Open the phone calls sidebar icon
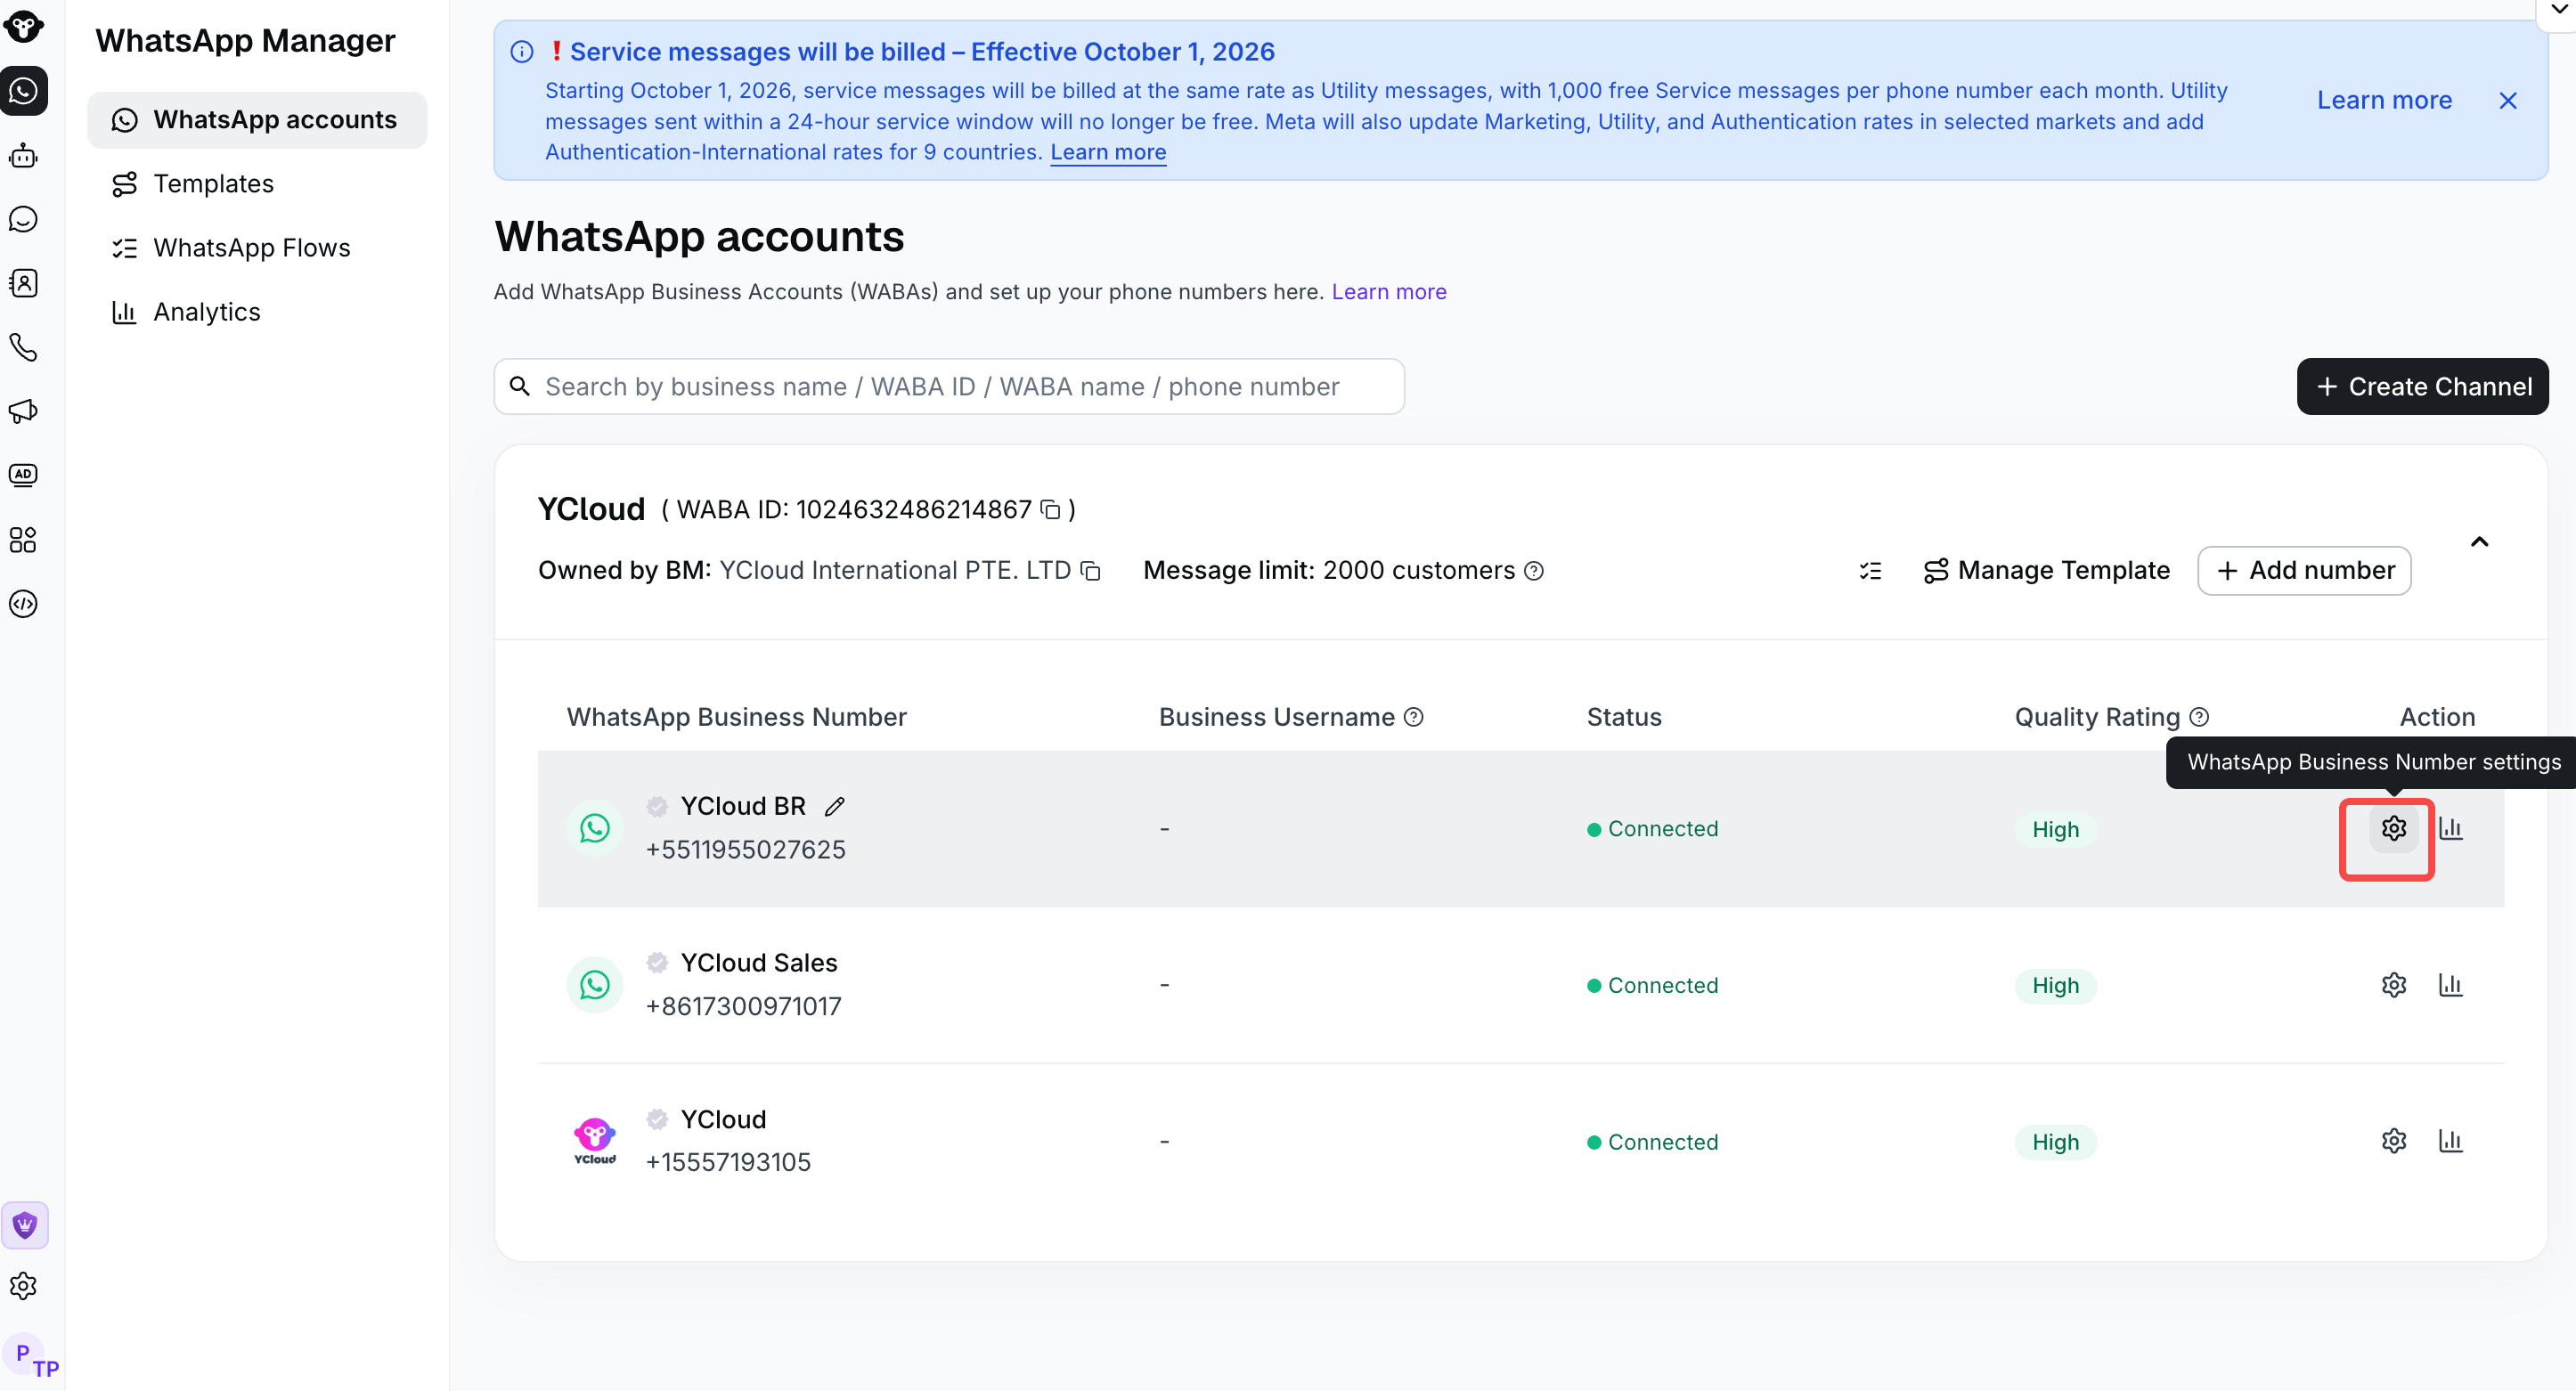The image size is (2576, 1391). coord(23,347)
